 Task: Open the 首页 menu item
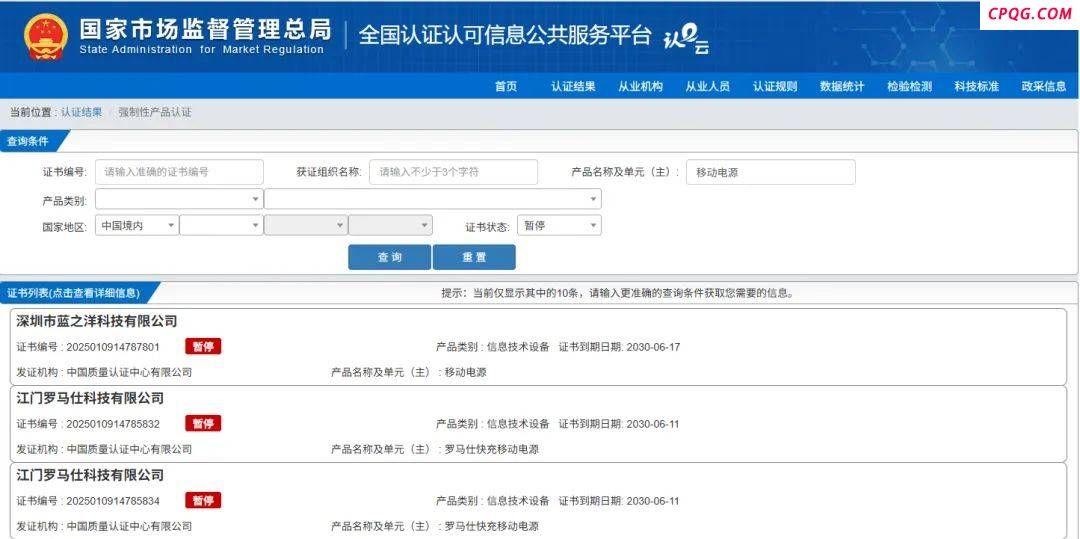[506, 87]
